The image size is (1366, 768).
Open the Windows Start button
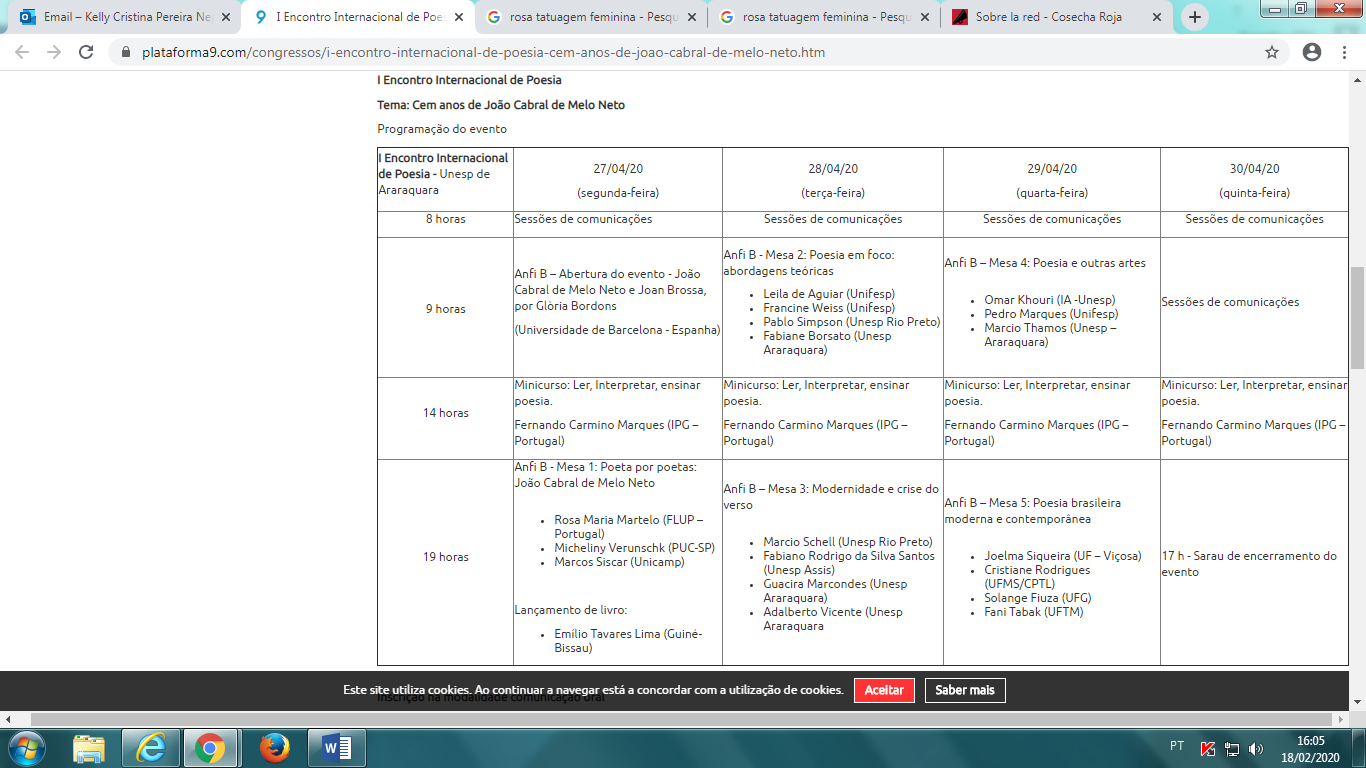coord(26,748)
